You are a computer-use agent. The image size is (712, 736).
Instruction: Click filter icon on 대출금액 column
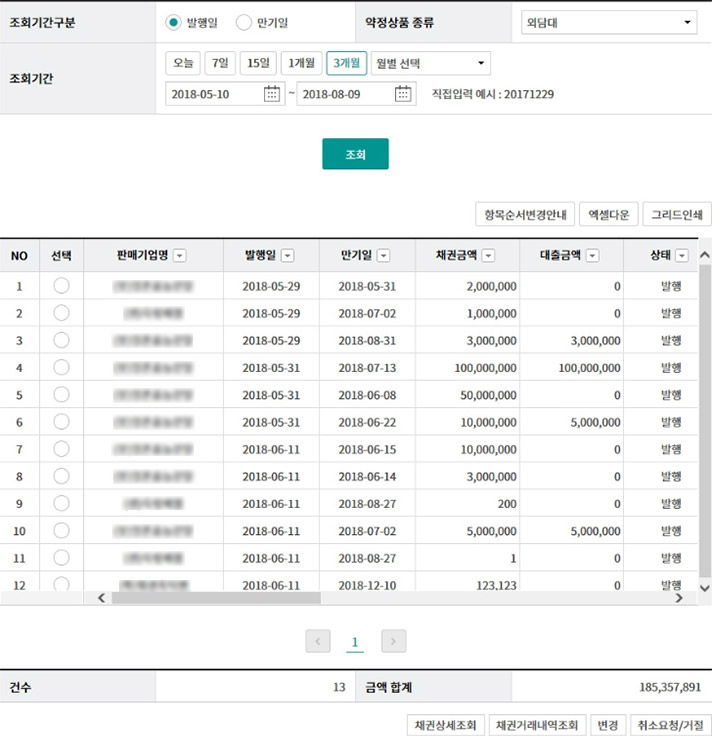[x=592, y=256]
